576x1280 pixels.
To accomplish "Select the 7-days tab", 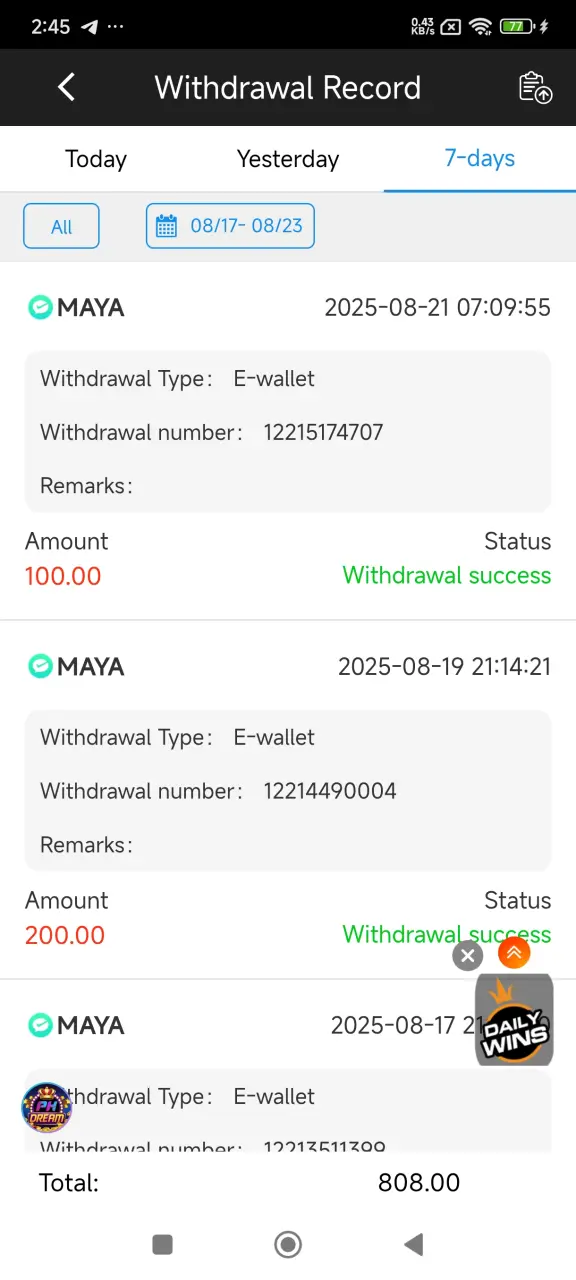I will click(x=480, y=158).
